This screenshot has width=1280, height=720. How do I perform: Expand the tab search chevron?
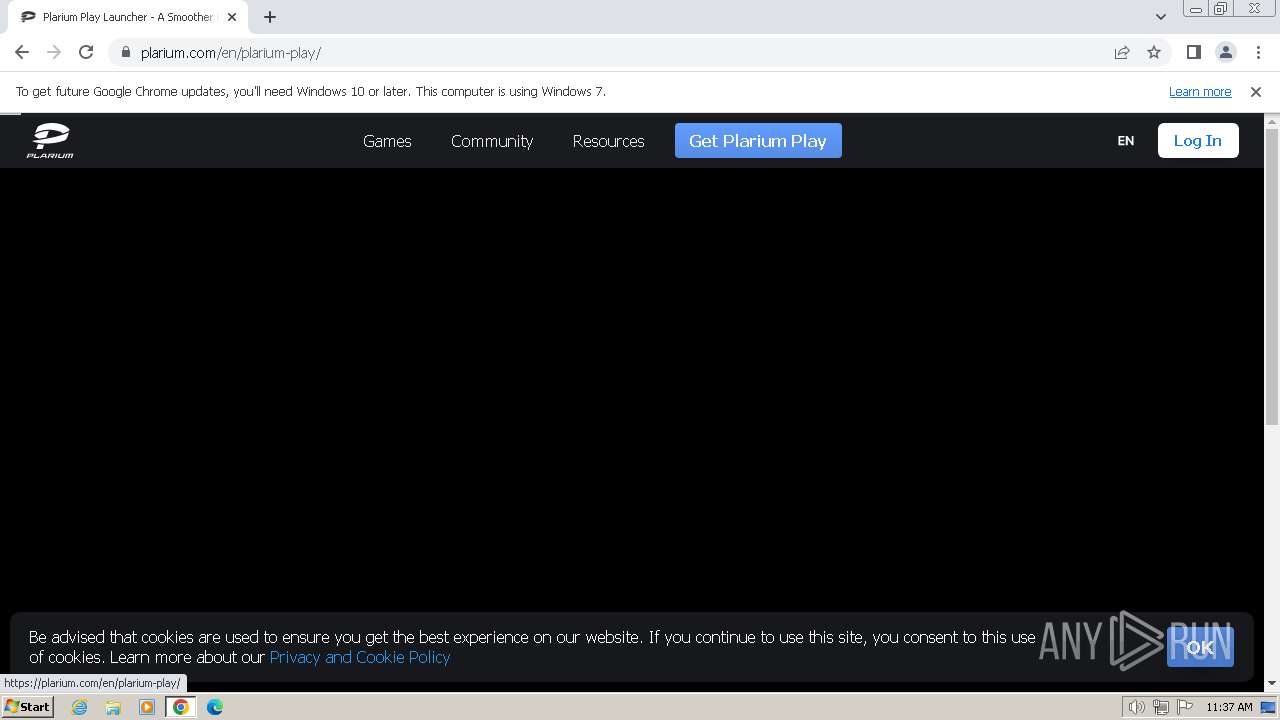tap(1160, 17)
